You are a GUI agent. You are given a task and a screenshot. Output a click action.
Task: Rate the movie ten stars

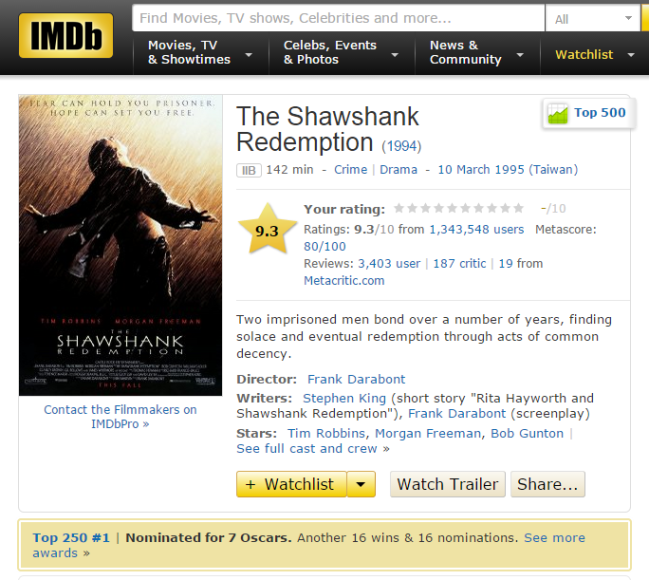point(519,208)
